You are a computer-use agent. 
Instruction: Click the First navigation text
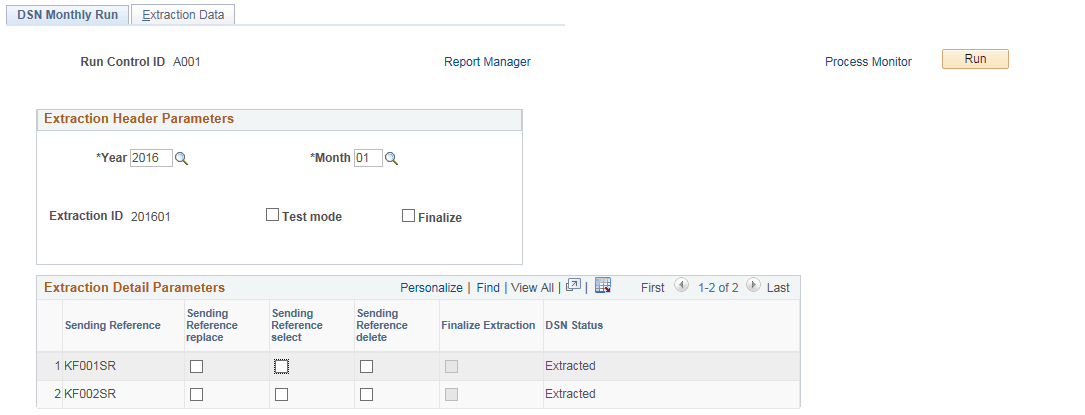tap(653, 288)
